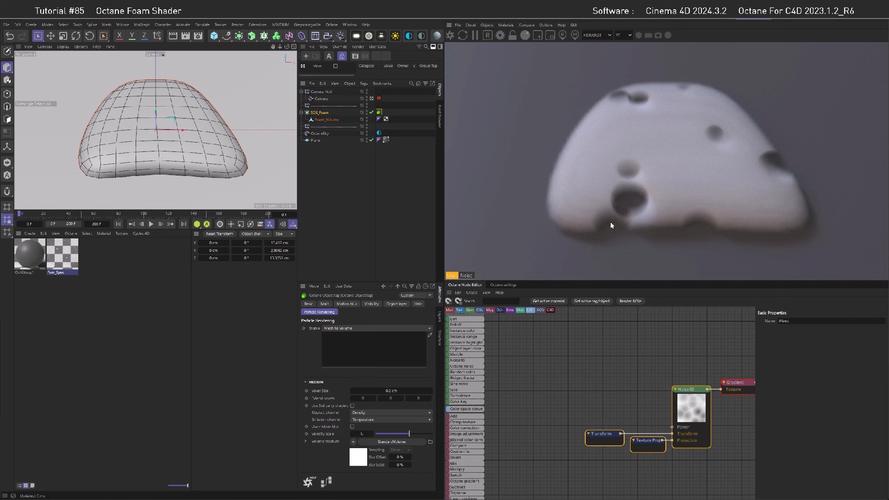Toggle the Y axis lock icon
The width and height of the screenshot is (889, 500).
pyautogui.click(x=132, y=36)
